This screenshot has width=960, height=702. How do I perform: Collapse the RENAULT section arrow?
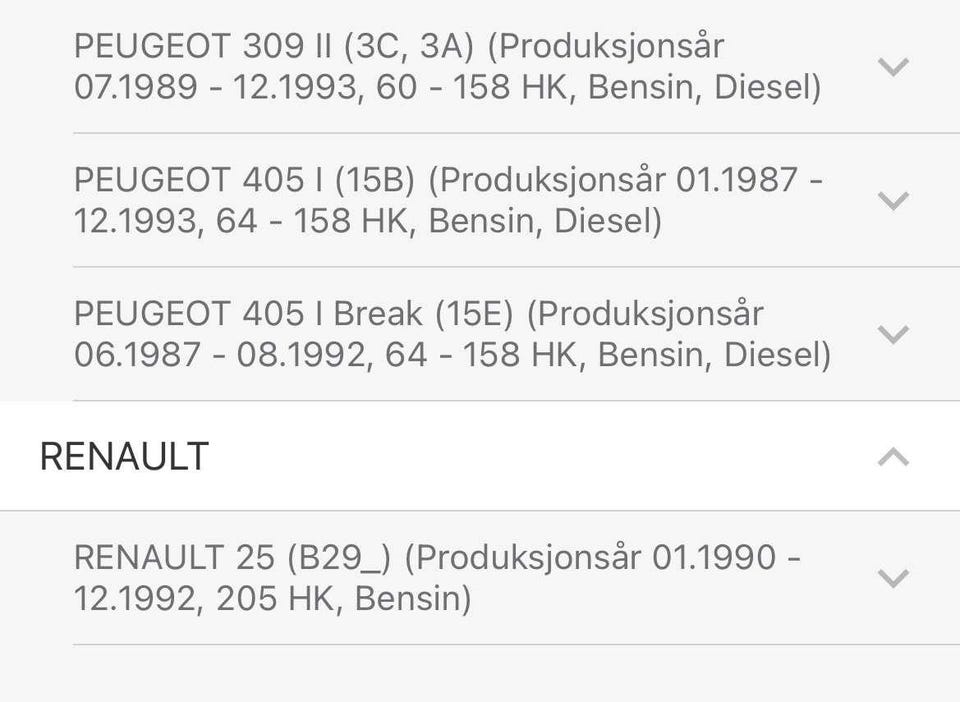click(x=892, y=457)
